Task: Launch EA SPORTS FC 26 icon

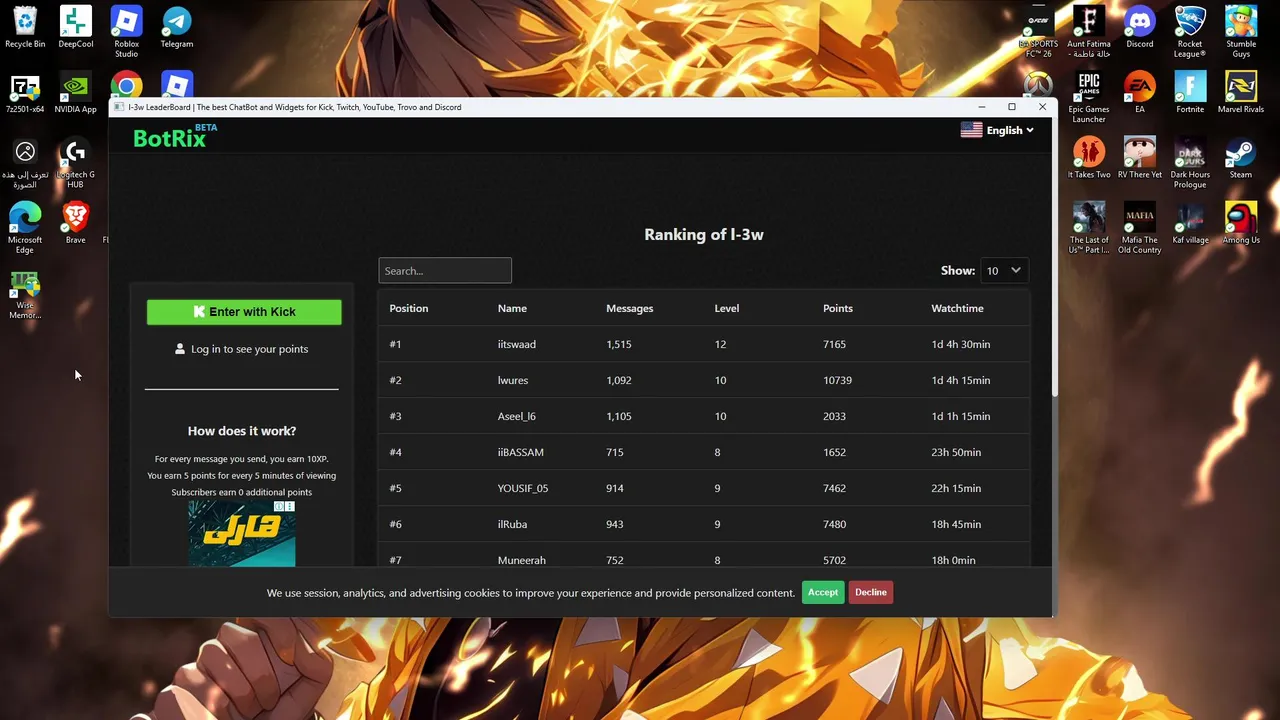Action: click(1038, 32)
